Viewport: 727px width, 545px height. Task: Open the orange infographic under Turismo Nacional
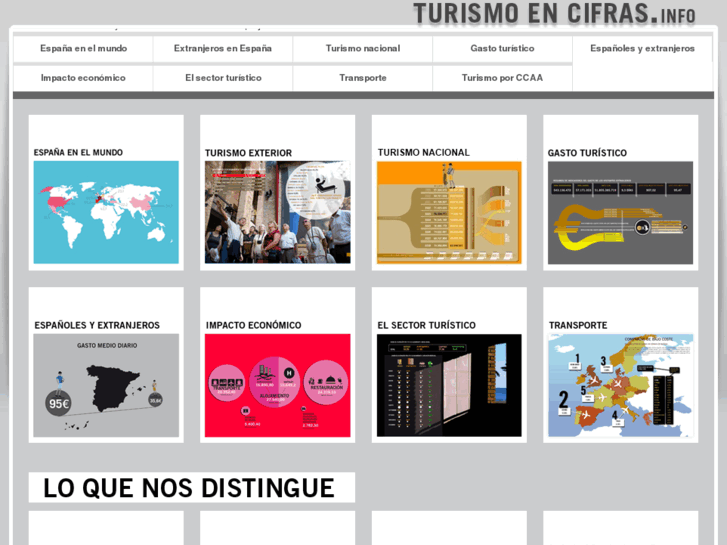point(449,212)
